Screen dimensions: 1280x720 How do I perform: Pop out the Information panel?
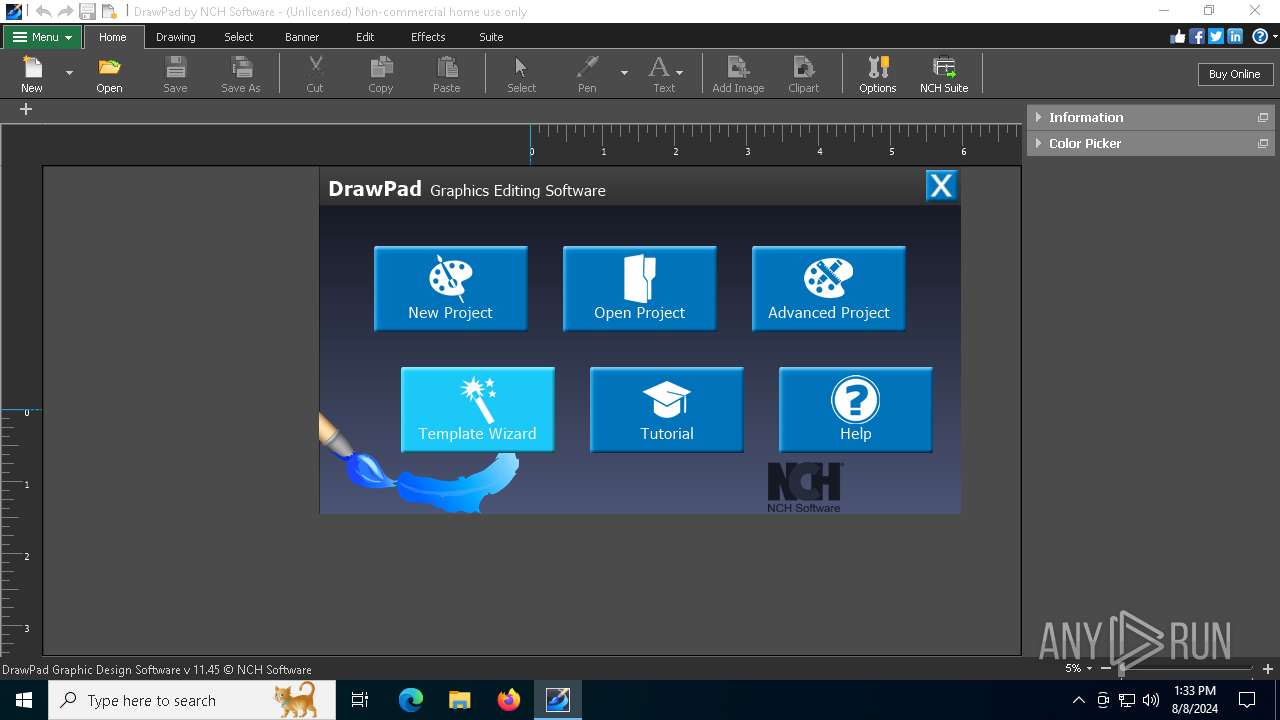click(x=1263, y=117)
